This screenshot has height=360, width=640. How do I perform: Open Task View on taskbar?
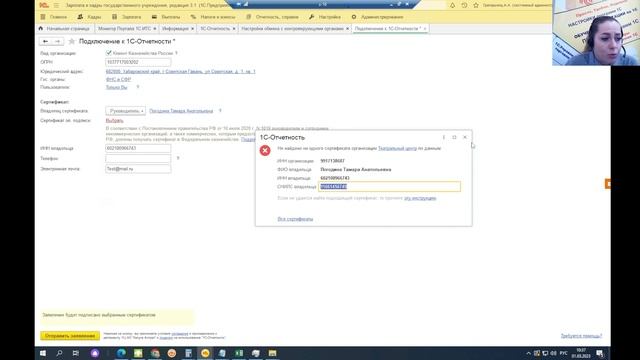76,353
